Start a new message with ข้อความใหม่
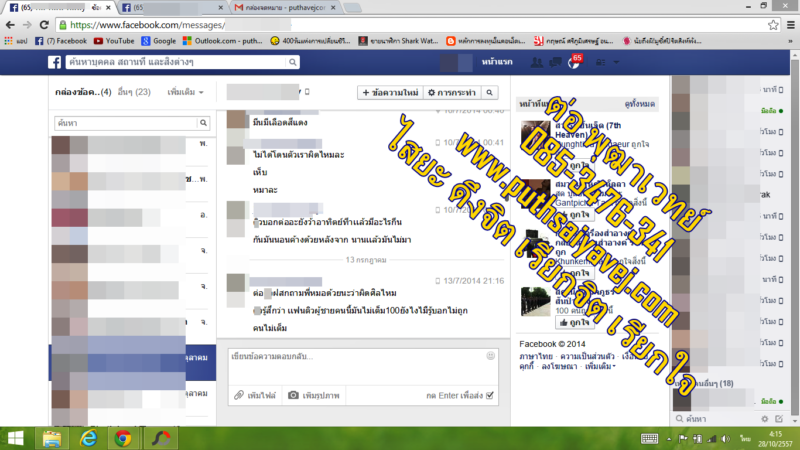Screen dimensions: 800x450 (x=390, y=92)
